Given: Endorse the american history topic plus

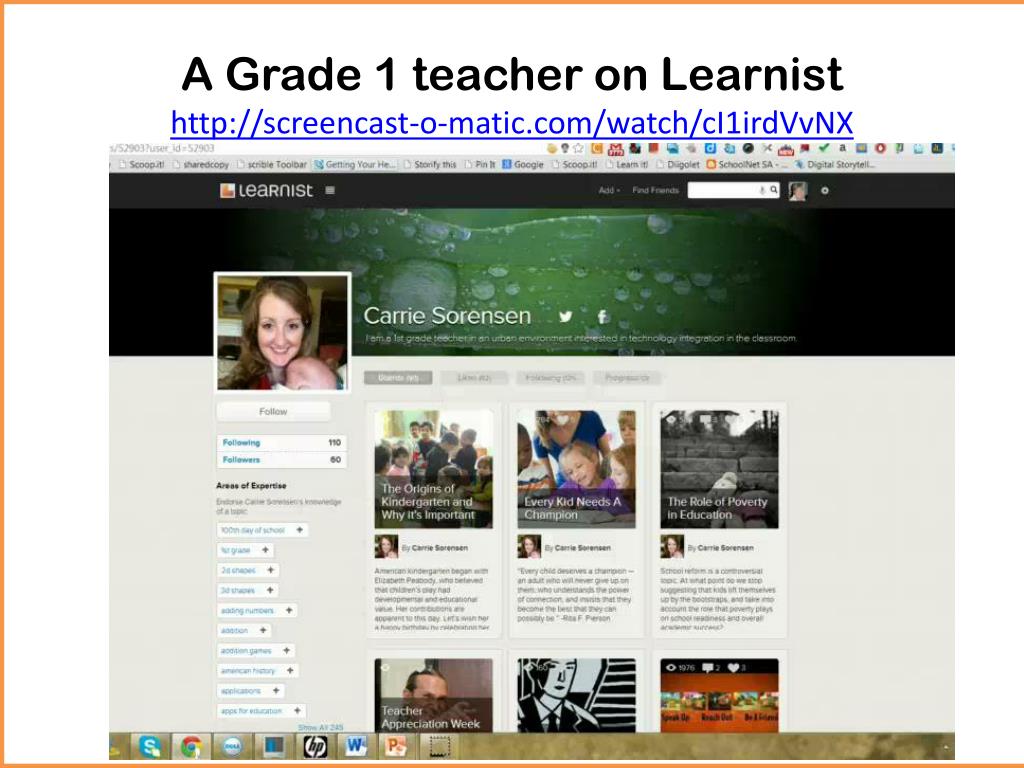Looking at the screenshot, I should click(x=290, y=670).
